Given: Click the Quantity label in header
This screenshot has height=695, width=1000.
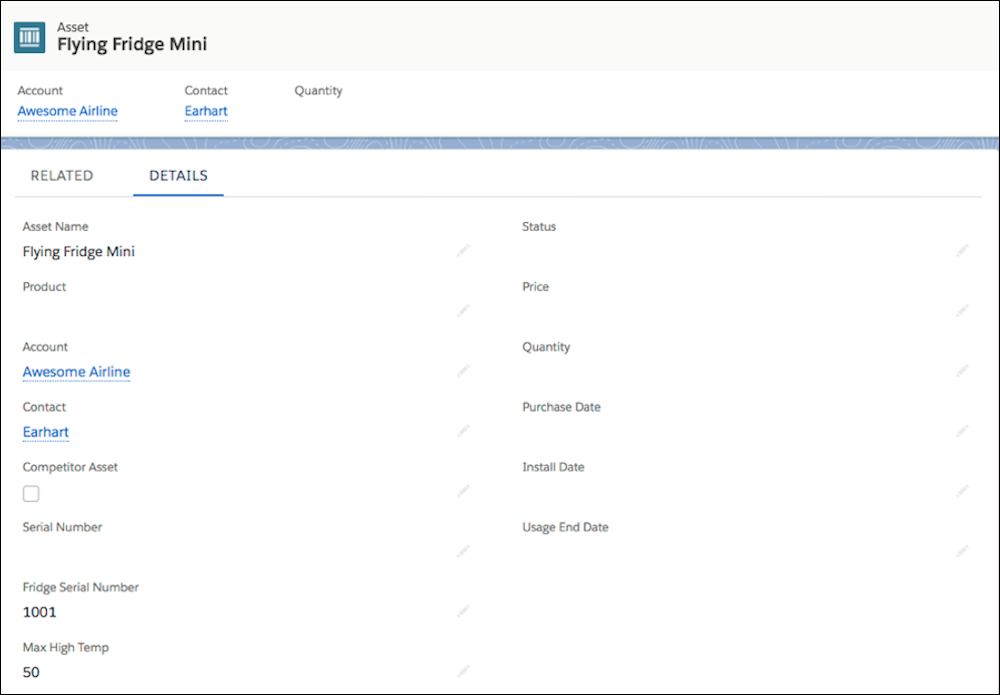Looking at the screenshot, I should [318, 91].
